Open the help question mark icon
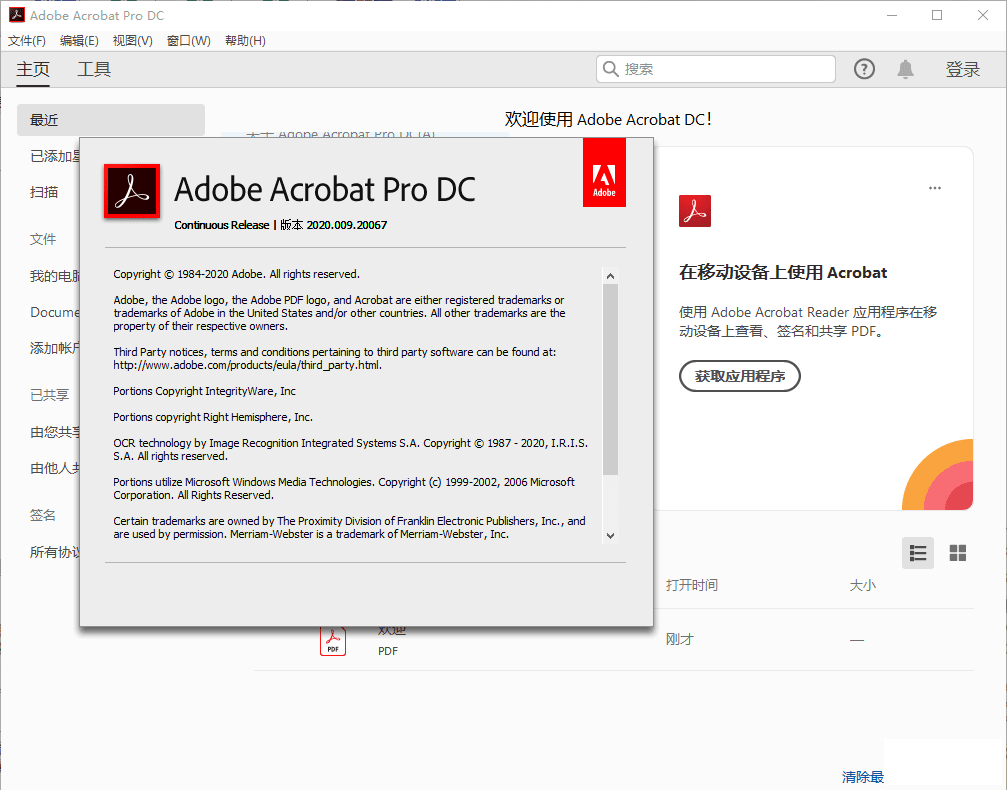 864,69
